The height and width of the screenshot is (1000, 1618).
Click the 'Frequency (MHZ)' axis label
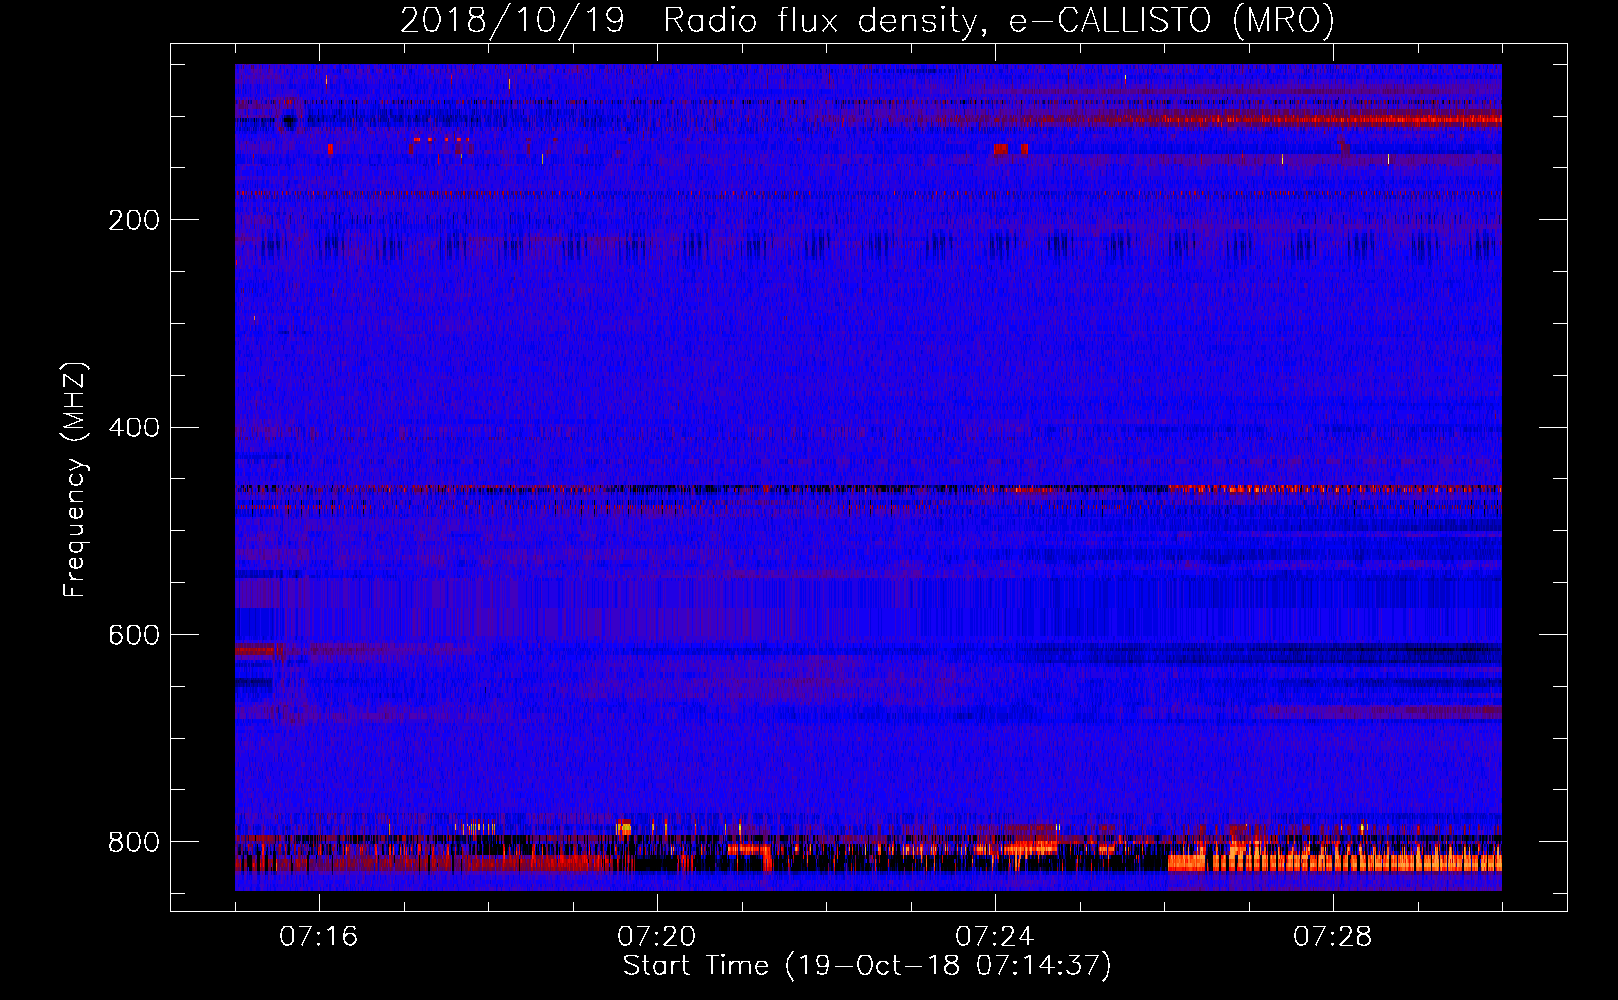coord(75,480)
